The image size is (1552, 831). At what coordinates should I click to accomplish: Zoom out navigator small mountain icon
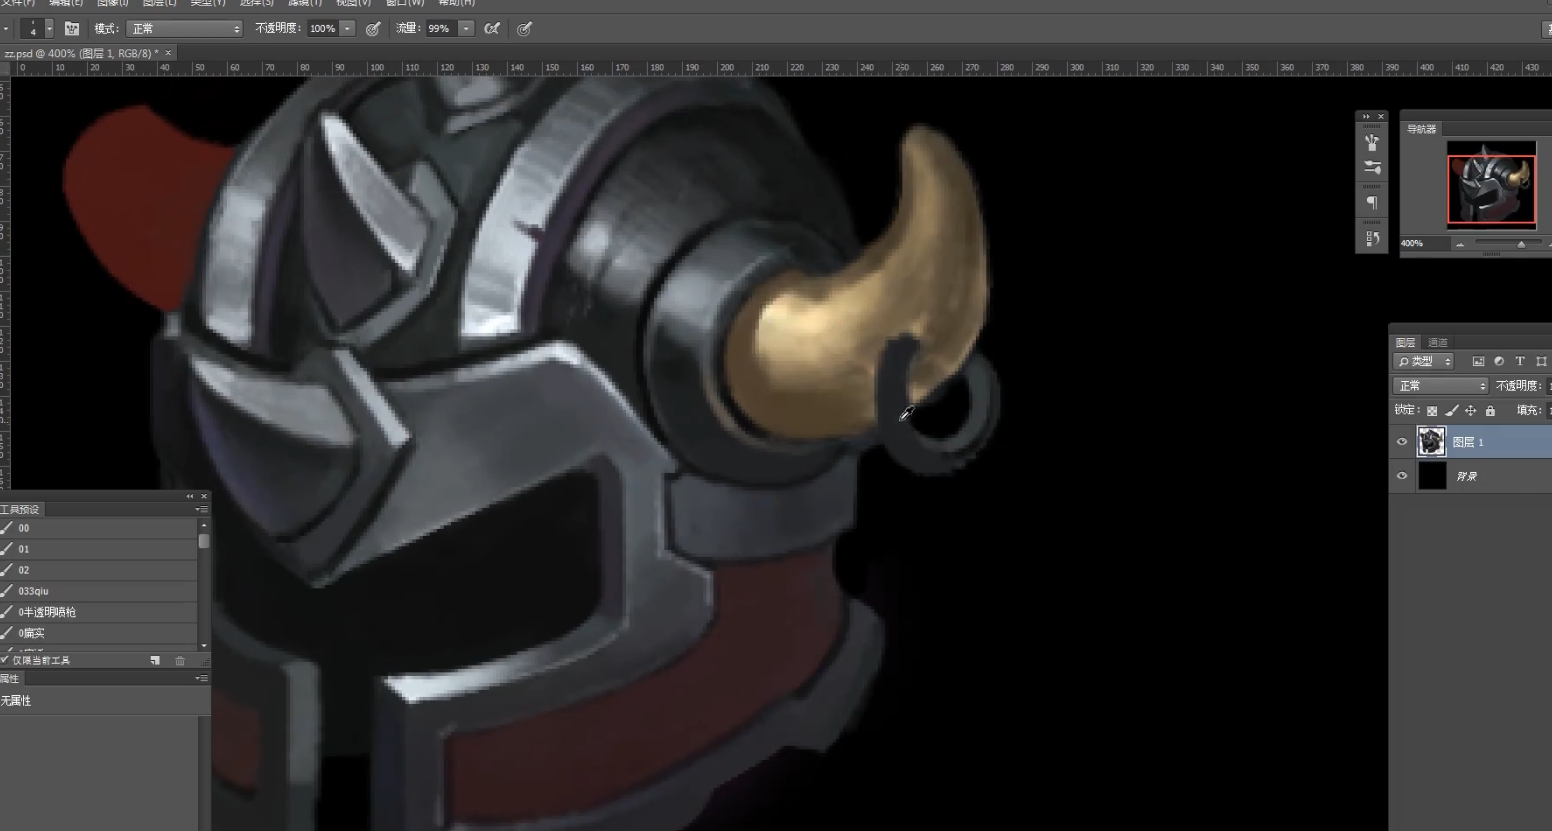click(x=1460, y=244)
